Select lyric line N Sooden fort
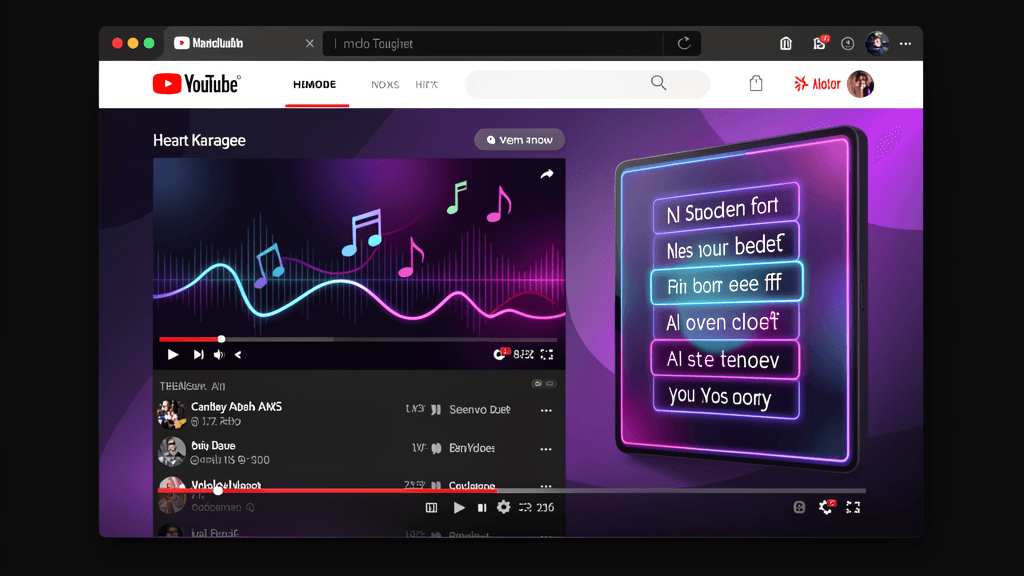The image size is (1024, 576). [x=725, y=209]
